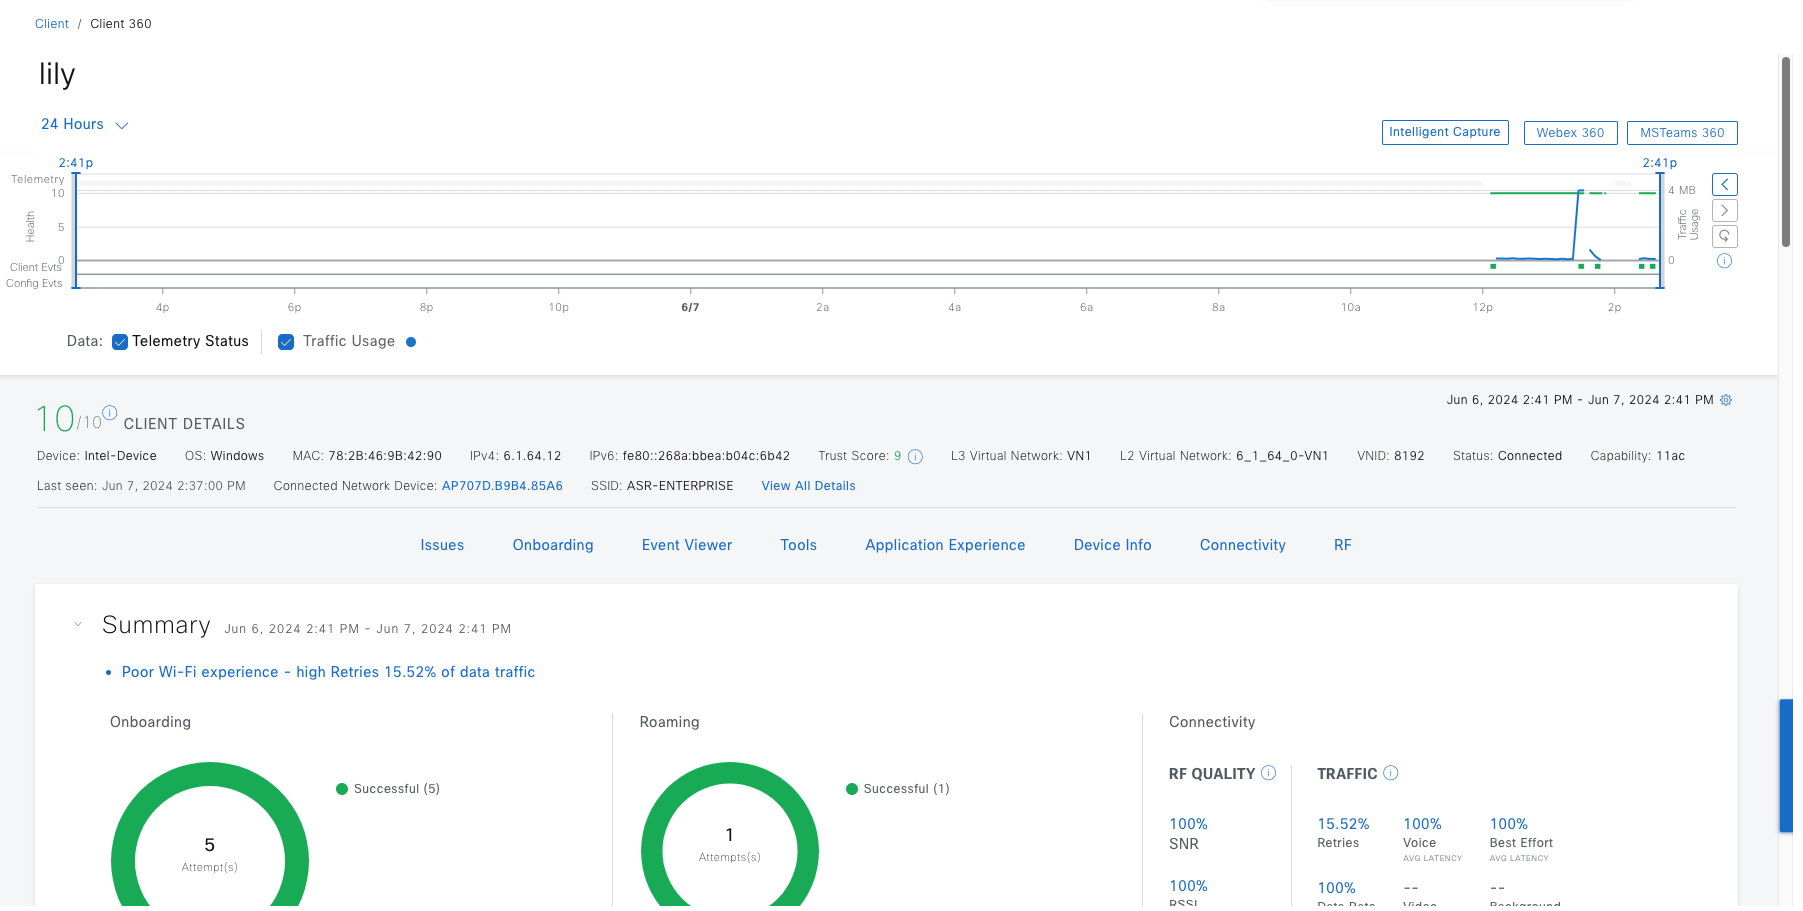Launch the Webex 360 view
This screenshot has width=1803, height=911.
click(1569, 133)
